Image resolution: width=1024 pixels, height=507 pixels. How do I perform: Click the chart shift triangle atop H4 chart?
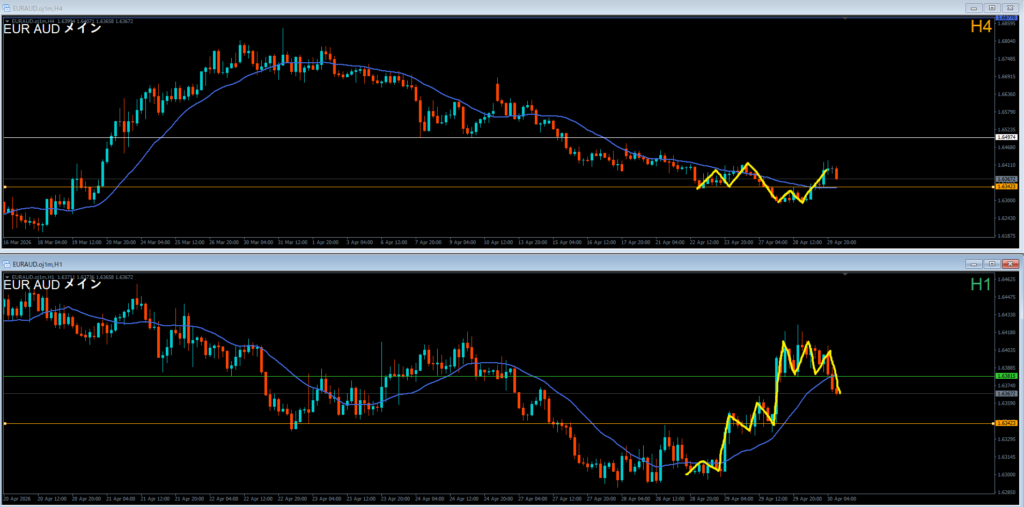[x=845, y=19]
